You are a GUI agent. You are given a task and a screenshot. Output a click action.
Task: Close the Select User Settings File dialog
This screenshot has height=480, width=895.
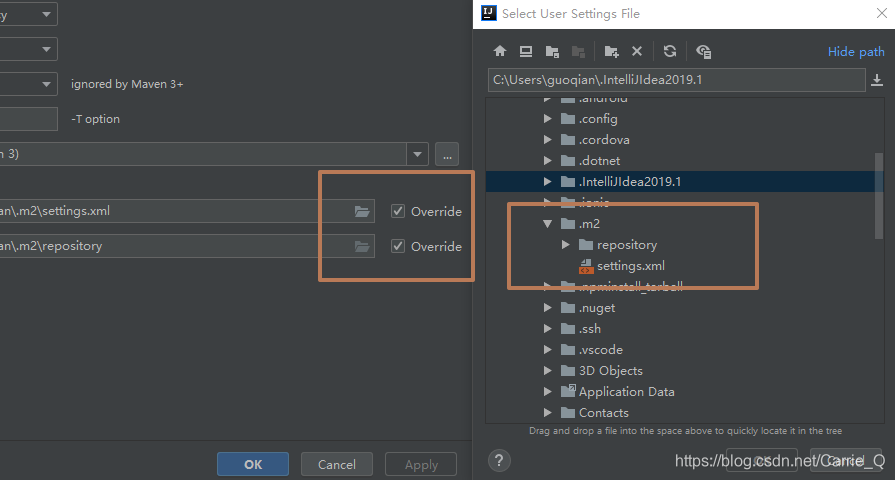(882, 13)
